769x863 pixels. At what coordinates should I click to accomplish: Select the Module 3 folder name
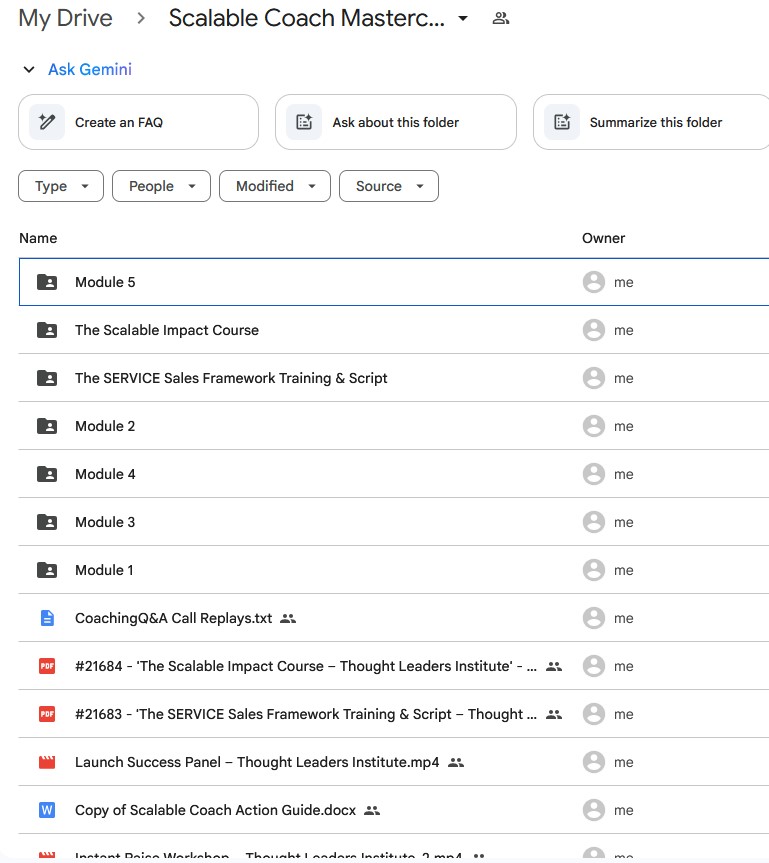tap(105, 522)
